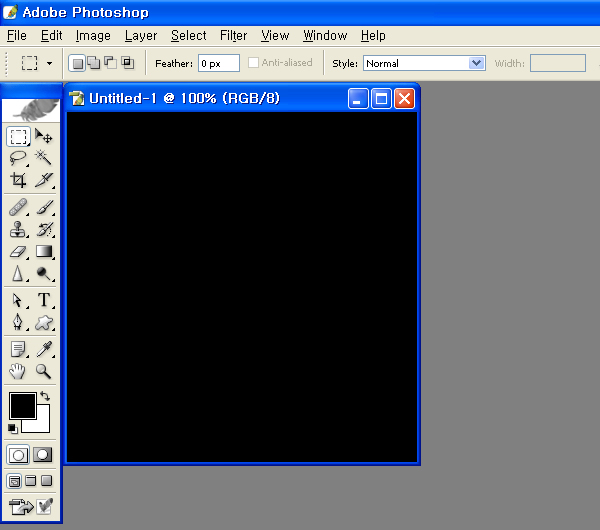Select the Magic Wand tool

click(x=43, y=158)
